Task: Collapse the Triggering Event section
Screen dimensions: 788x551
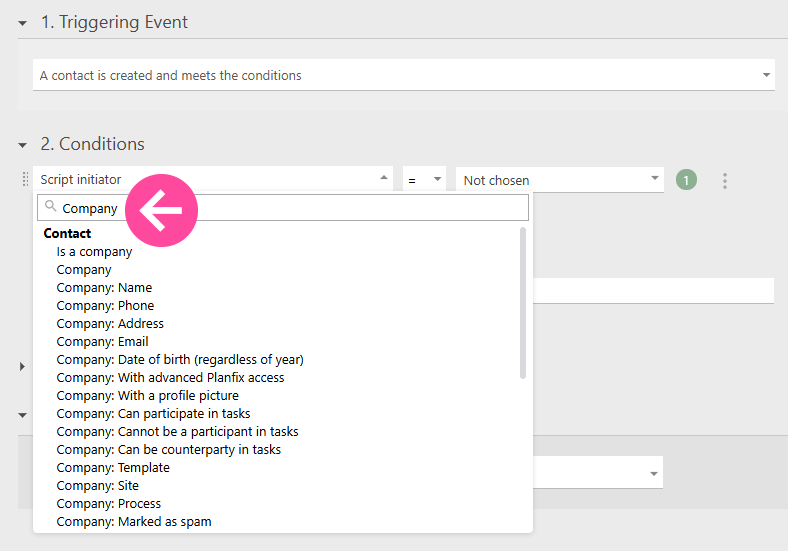Action: click(22, 23)
